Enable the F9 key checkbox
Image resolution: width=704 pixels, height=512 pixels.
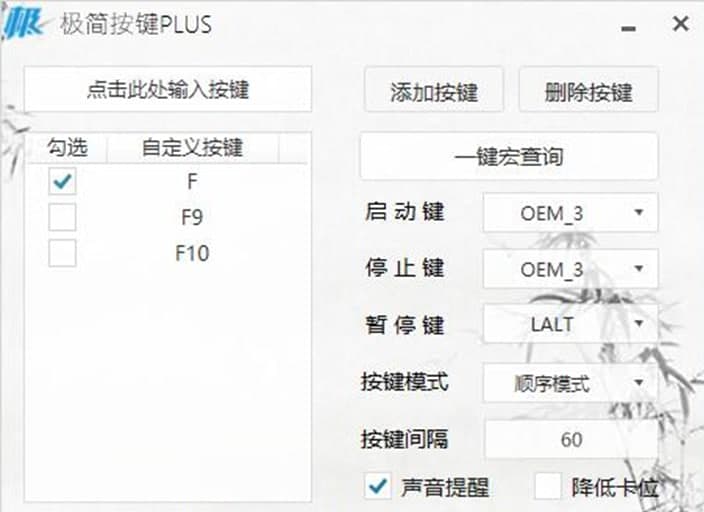tap(62, 217)
